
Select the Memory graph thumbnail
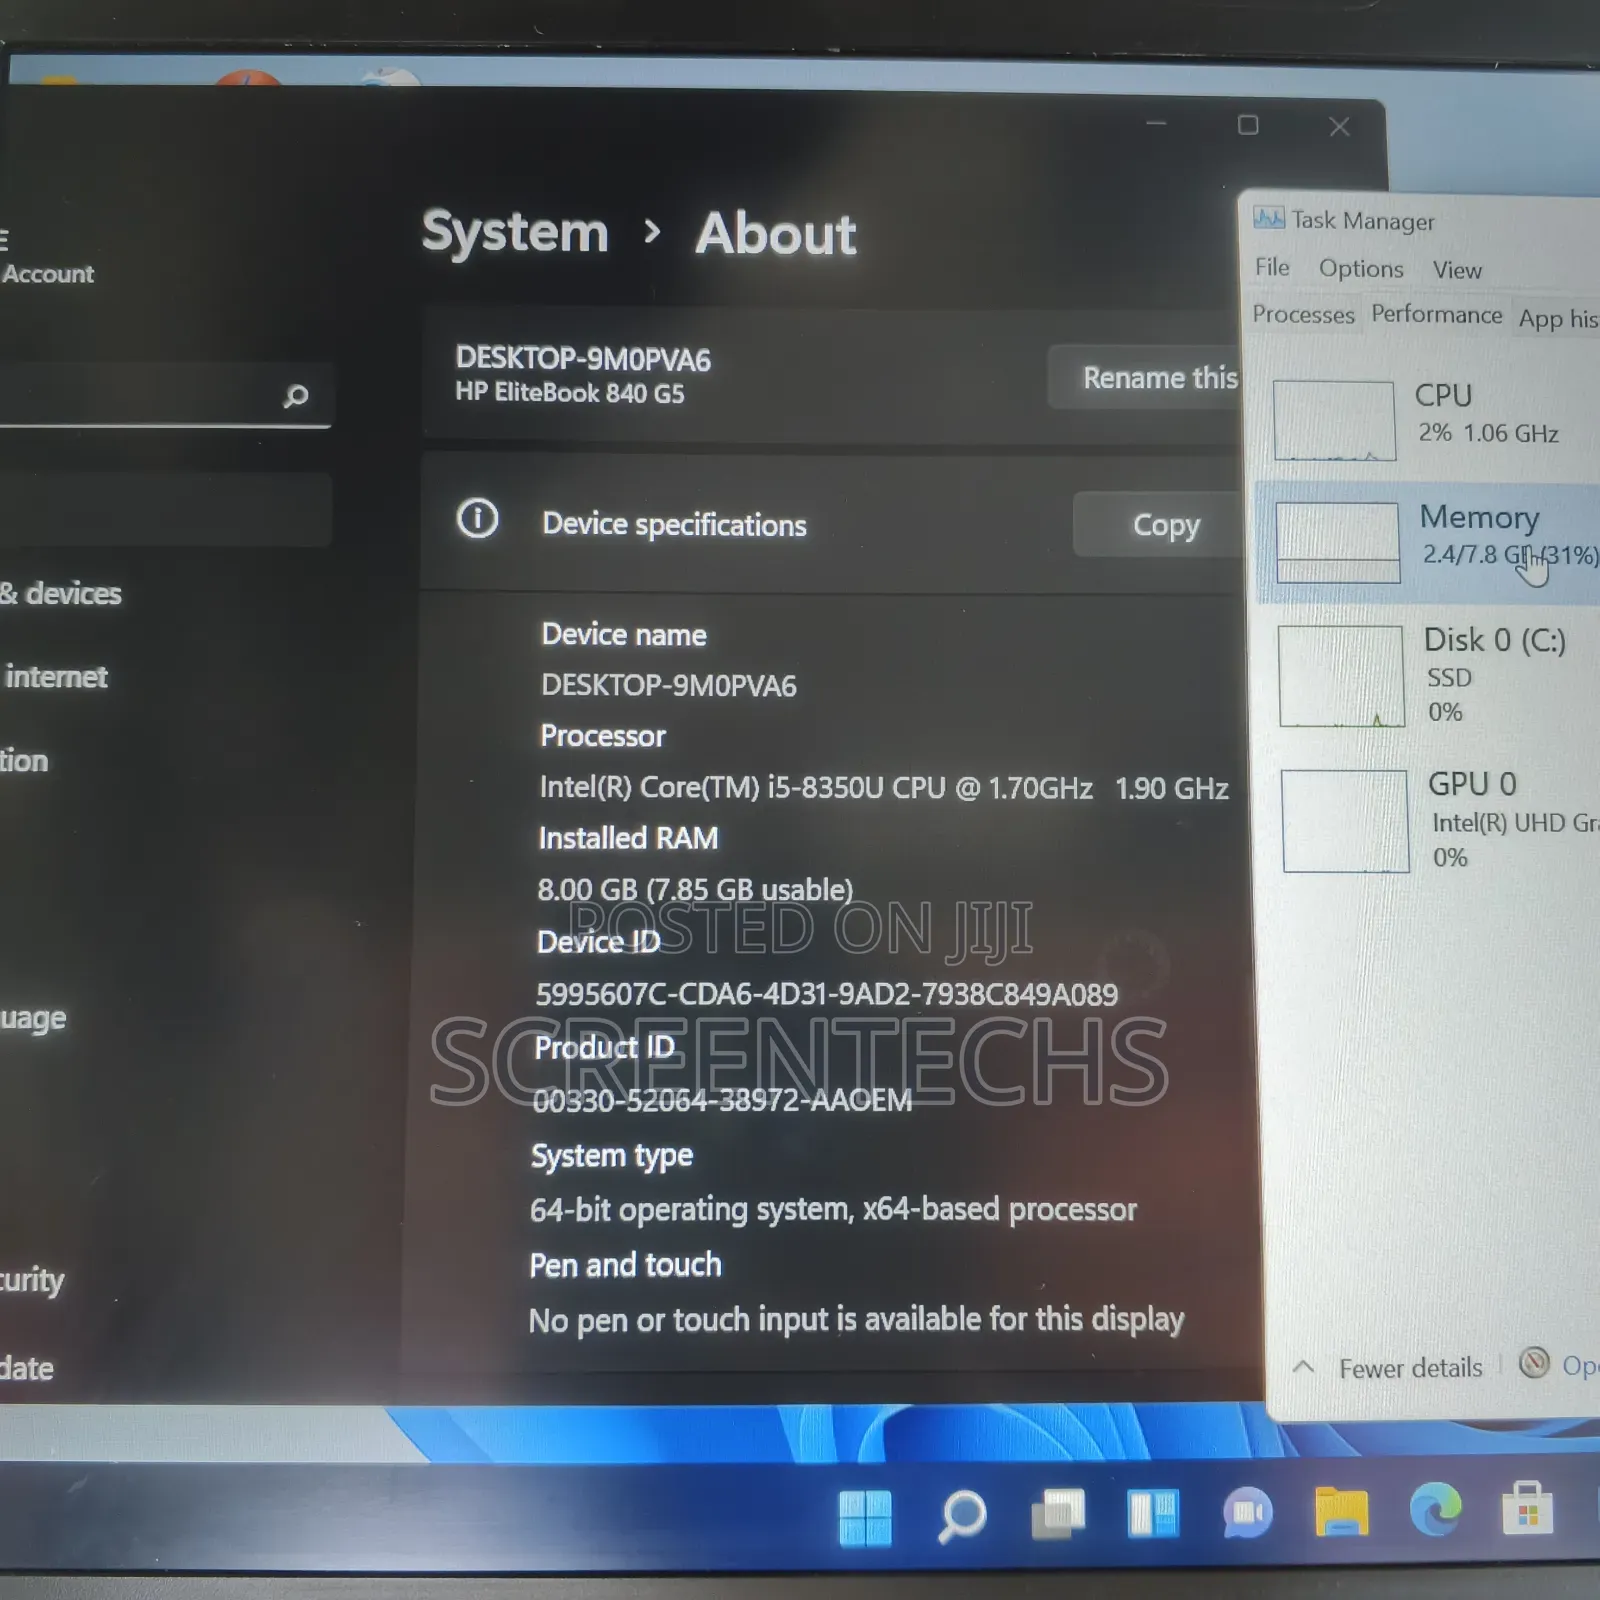(x=1338, y=543)
